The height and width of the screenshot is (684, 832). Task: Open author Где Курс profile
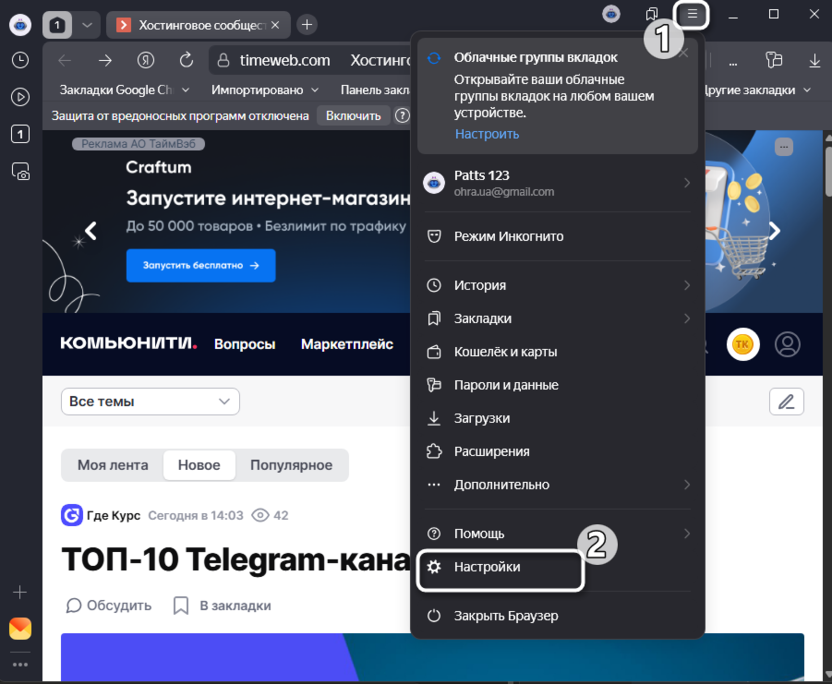(x=101, y=515)
